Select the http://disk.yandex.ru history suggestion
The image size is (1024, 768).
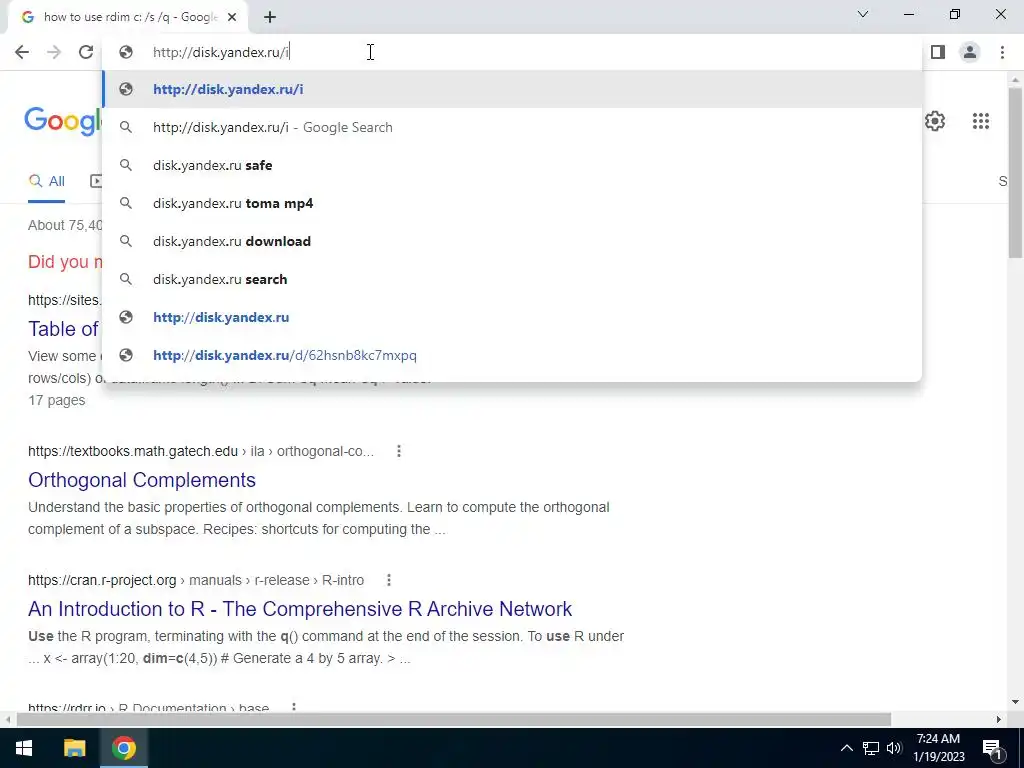[513, 317]
